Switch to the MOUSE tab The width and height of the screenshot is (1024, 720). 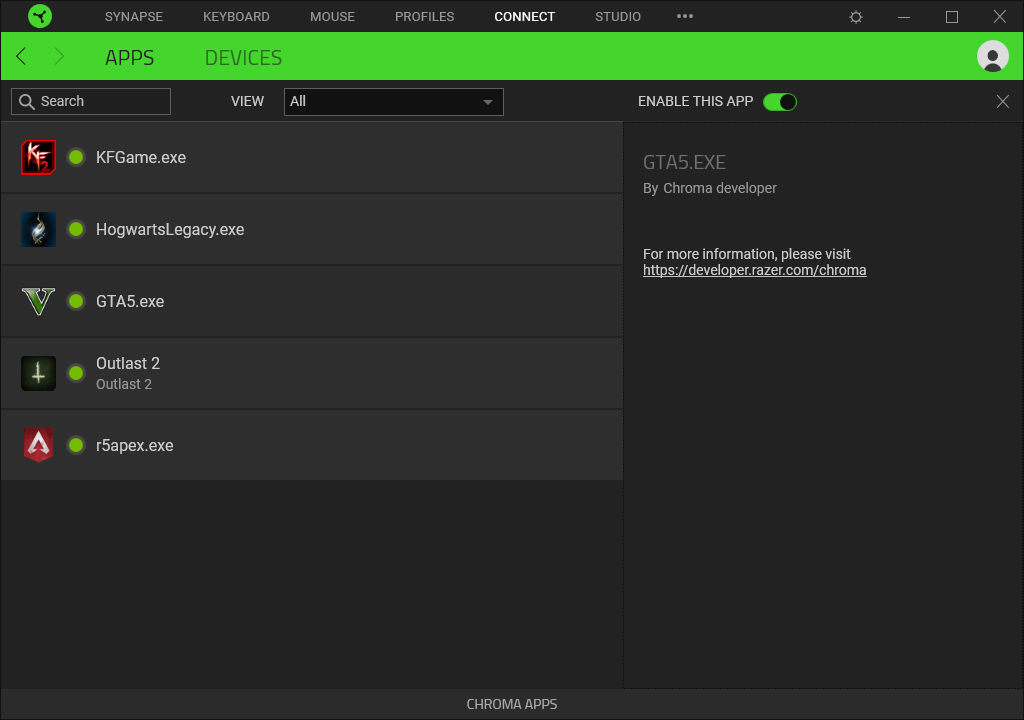coord(332,17)
